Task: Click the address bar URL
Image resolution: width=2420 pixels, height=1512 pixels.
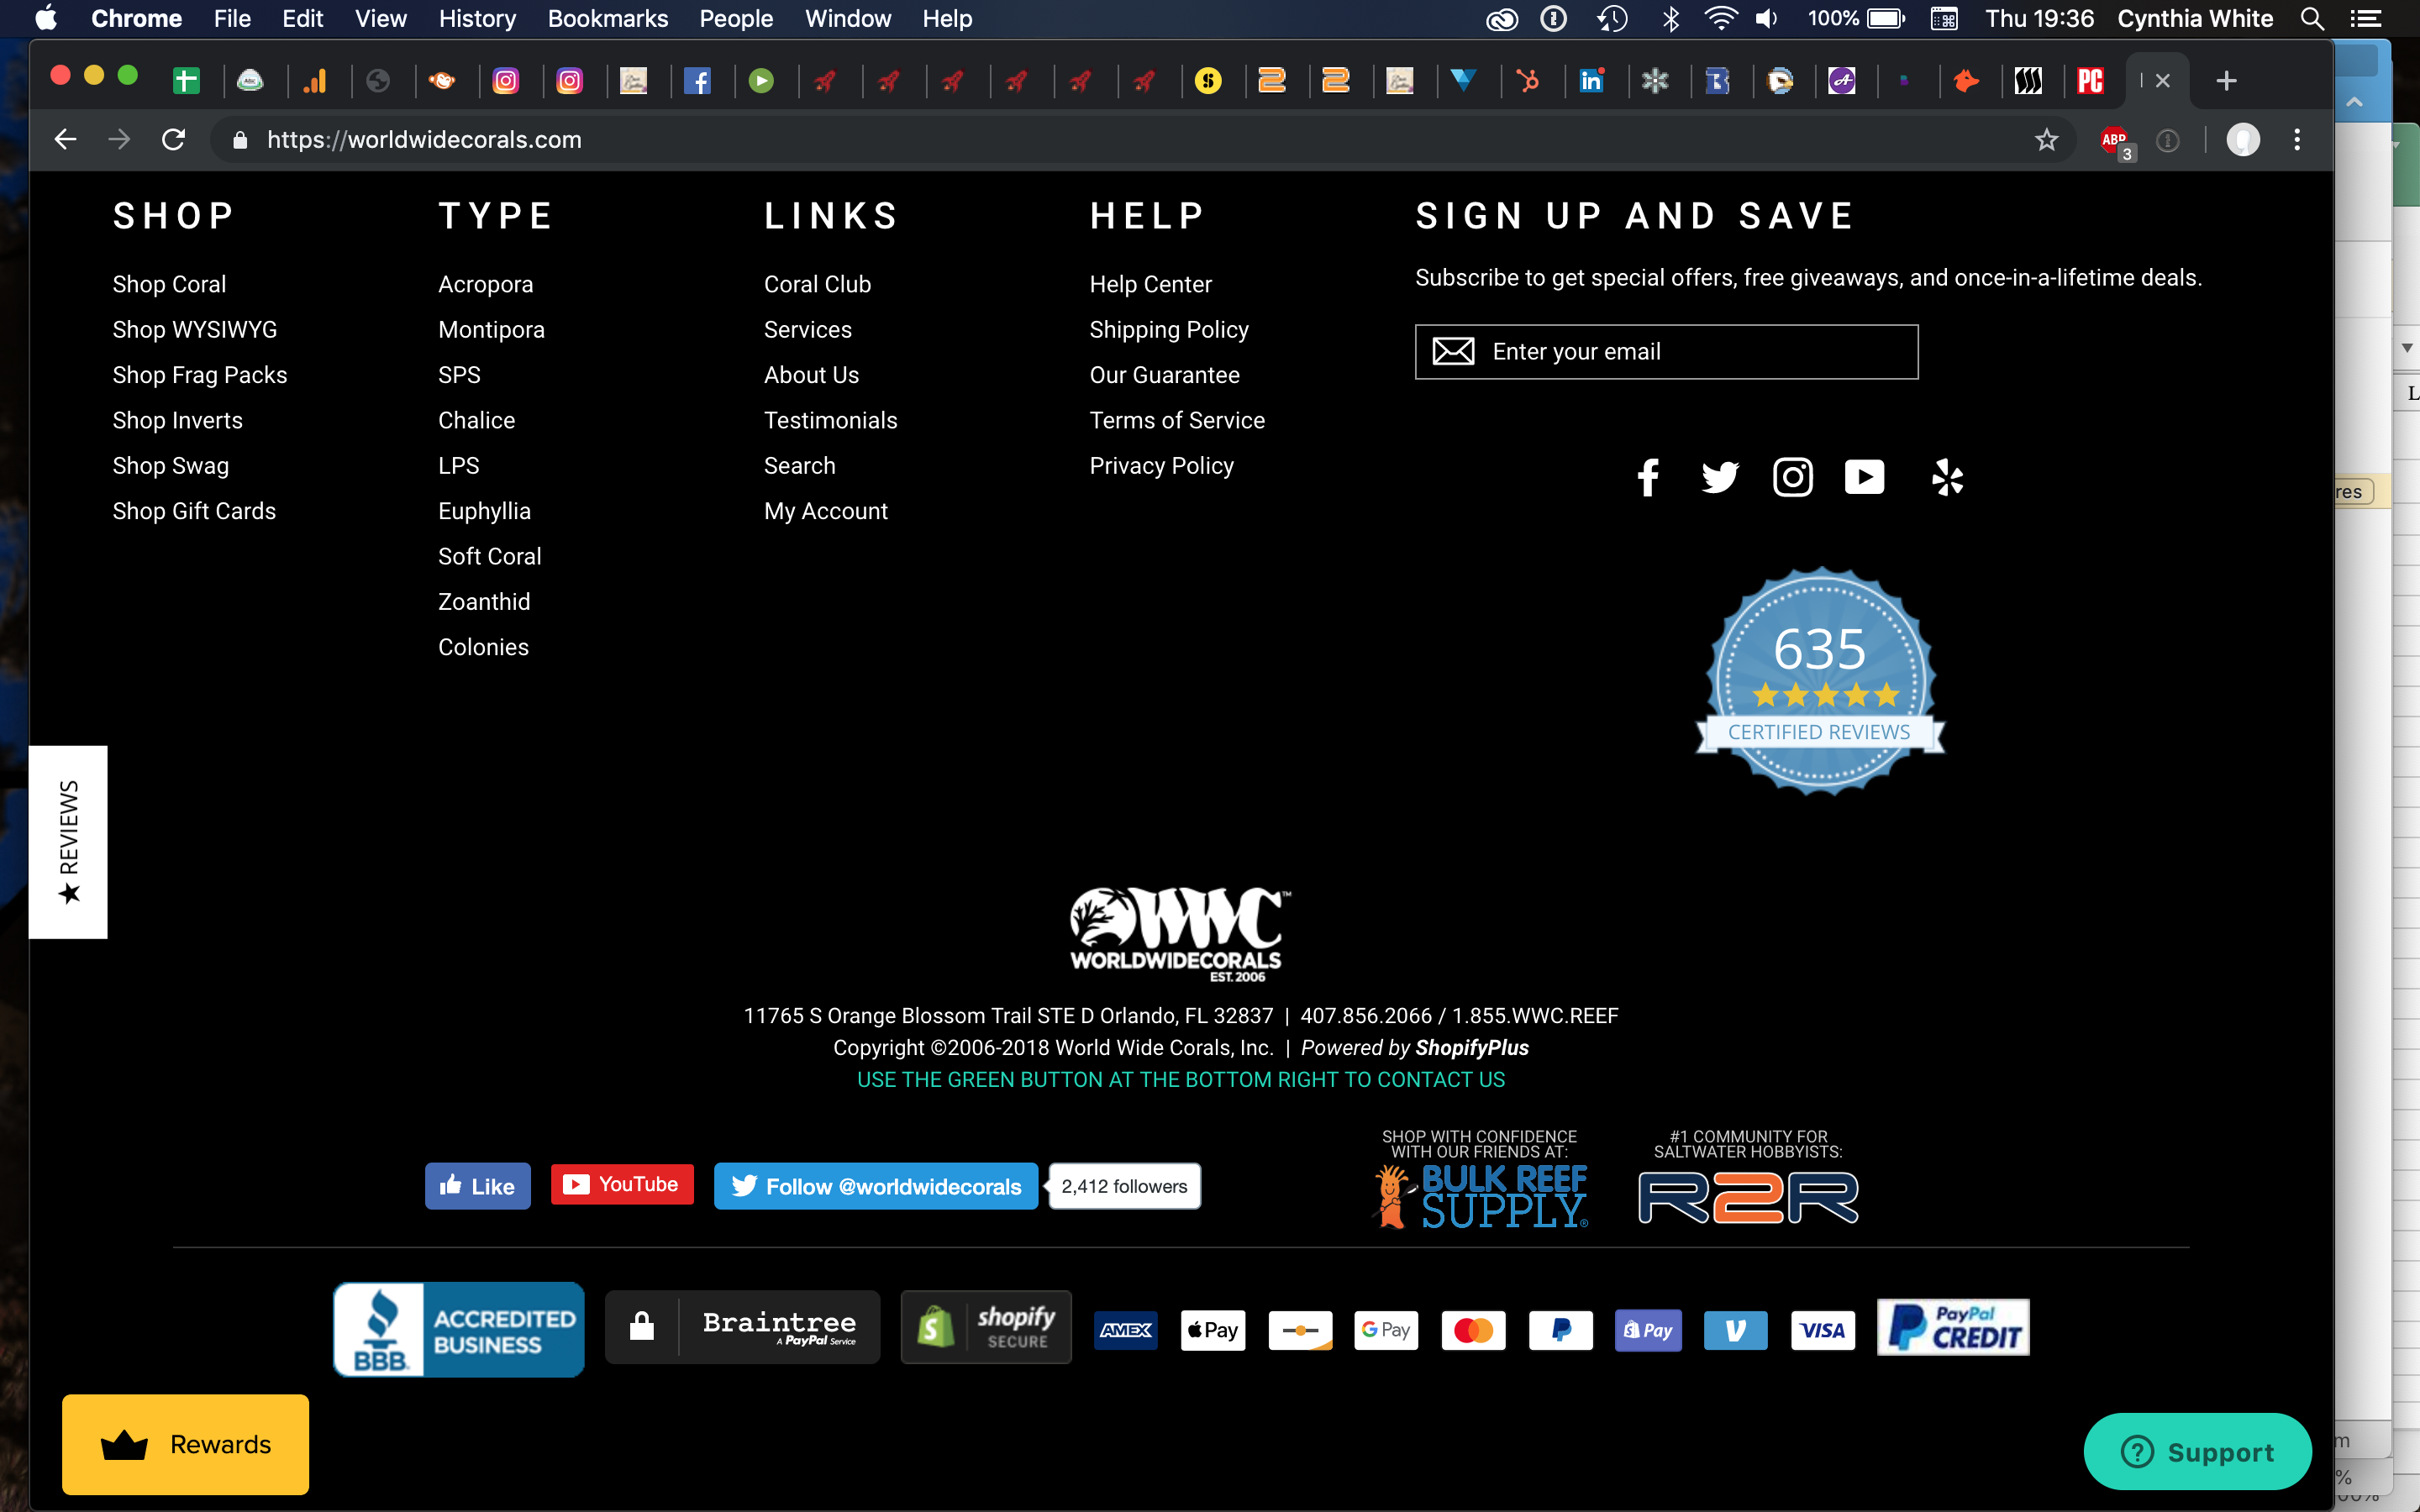Action: coord(424,140)
